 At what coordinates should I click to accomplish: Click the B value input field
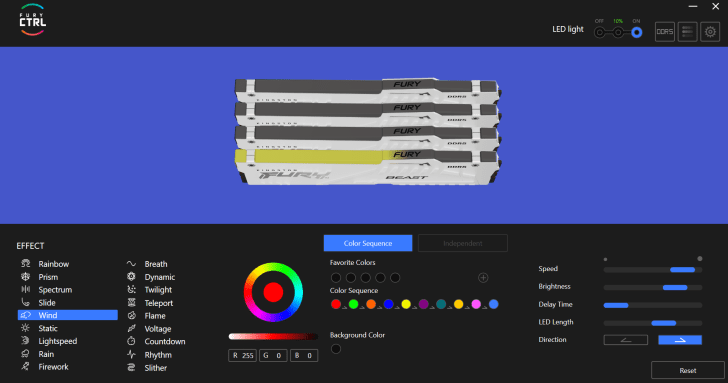[304, 355]
